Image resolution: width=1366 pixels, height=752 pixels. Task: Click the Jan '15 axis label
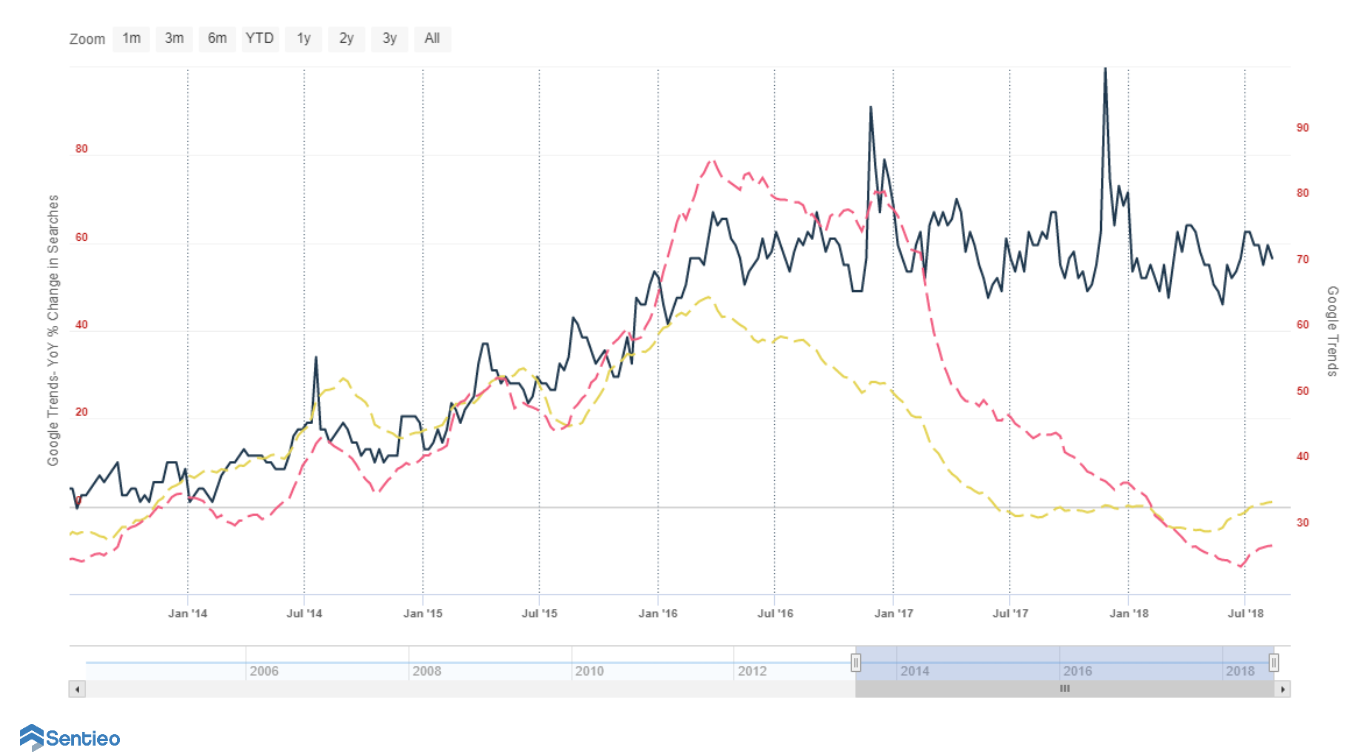tap(423, 612)
